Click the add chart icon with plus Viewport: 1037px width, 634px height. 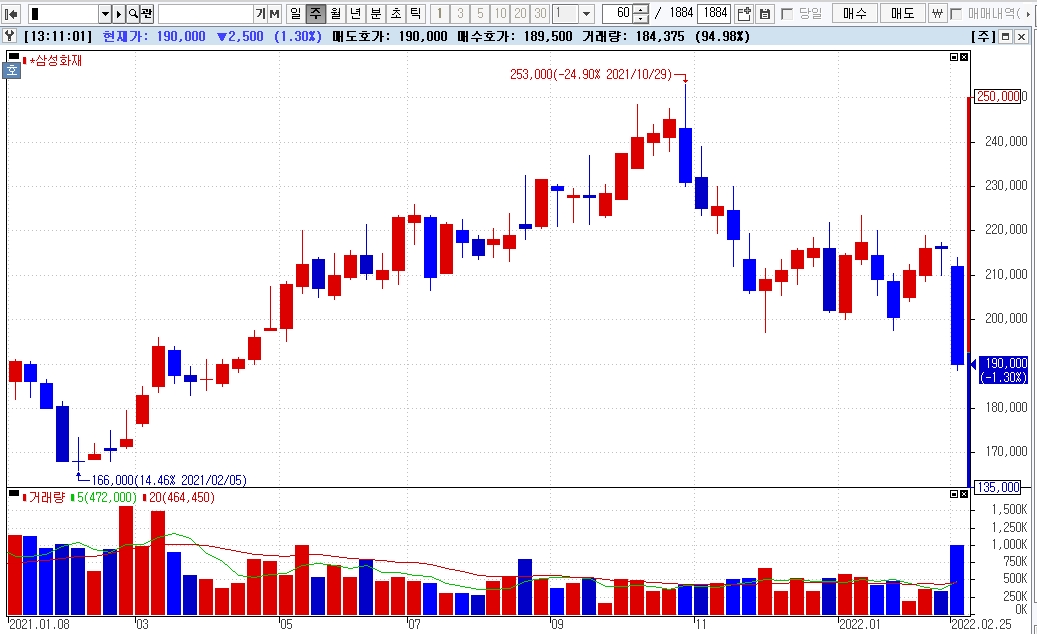(x=743, y=14)
